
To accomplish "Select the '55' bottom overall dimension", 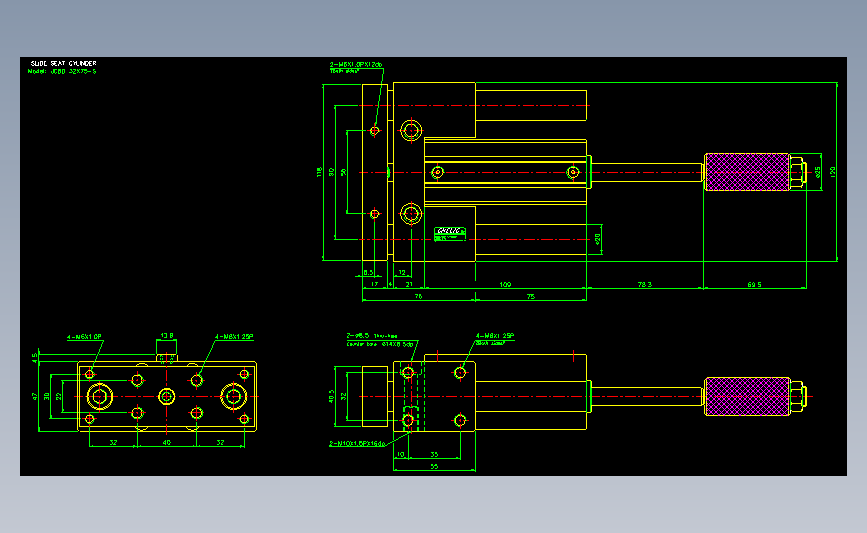I will pyautogui.click(x=434, y=467).
